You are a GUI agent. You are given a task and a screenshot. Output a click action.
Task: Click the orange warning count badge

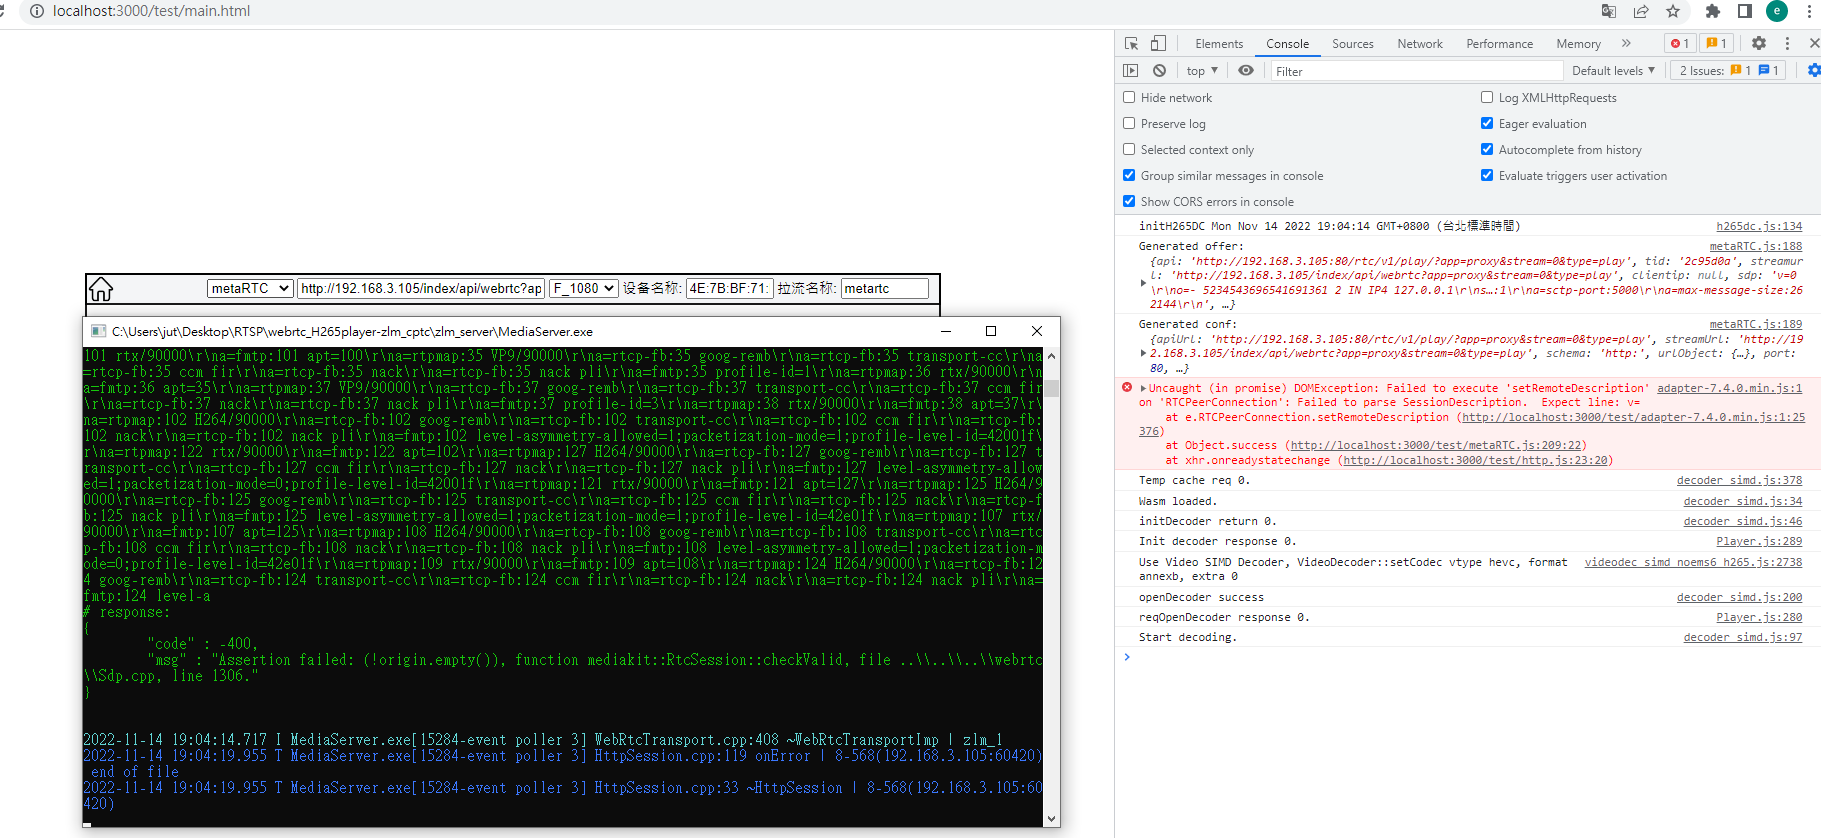pyautogui.click(x=1717, y=43)
